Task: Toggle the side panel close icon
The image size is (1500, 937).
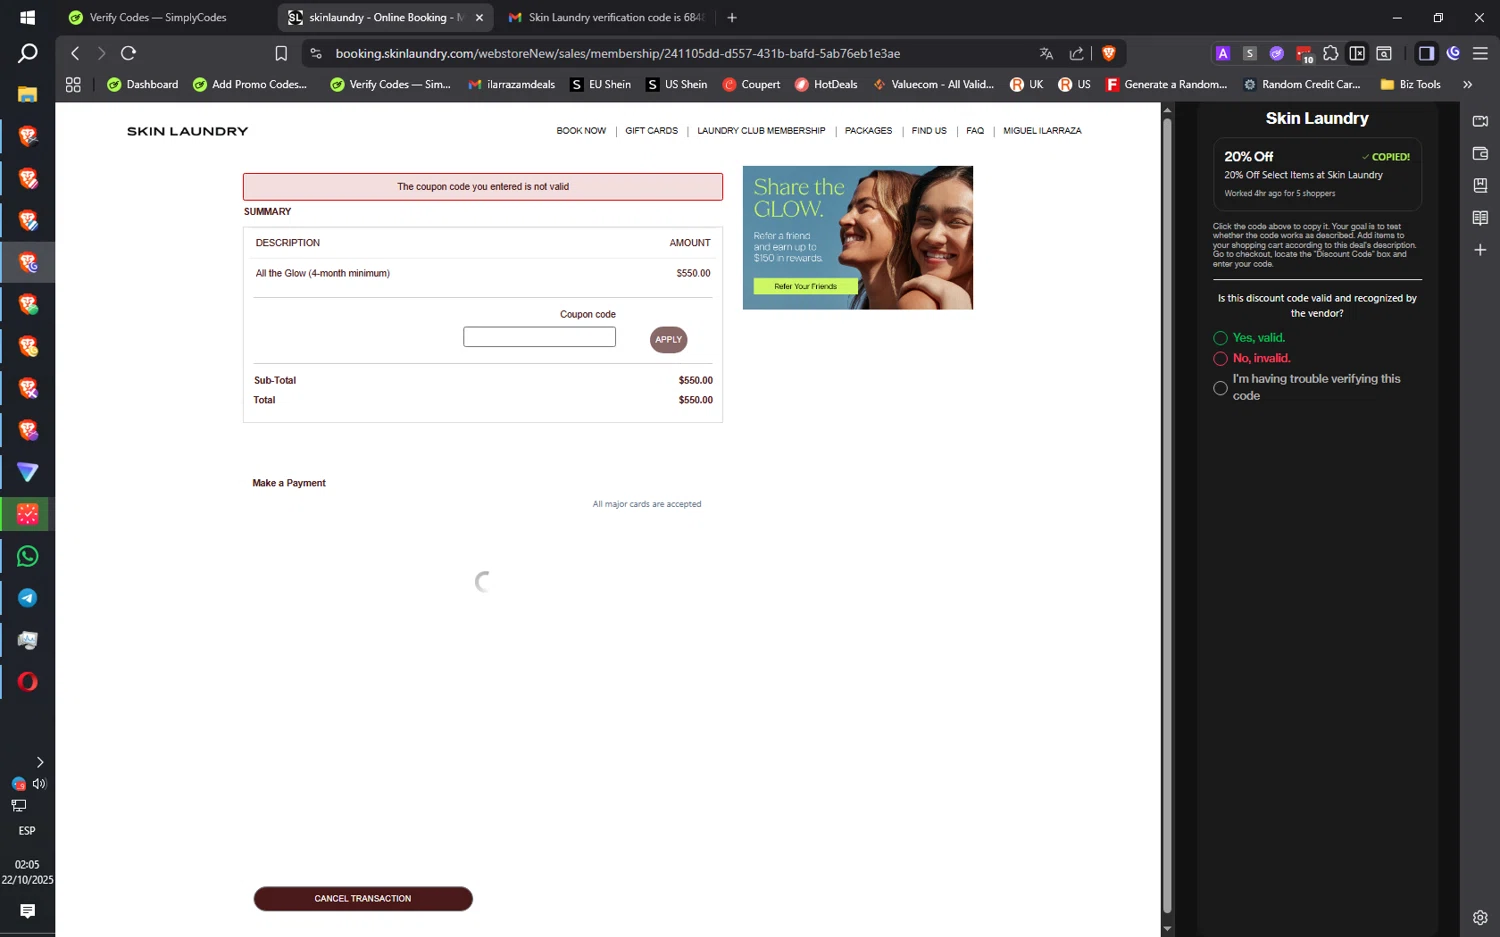Action: pyautogui.click(x=1357, y=53)
